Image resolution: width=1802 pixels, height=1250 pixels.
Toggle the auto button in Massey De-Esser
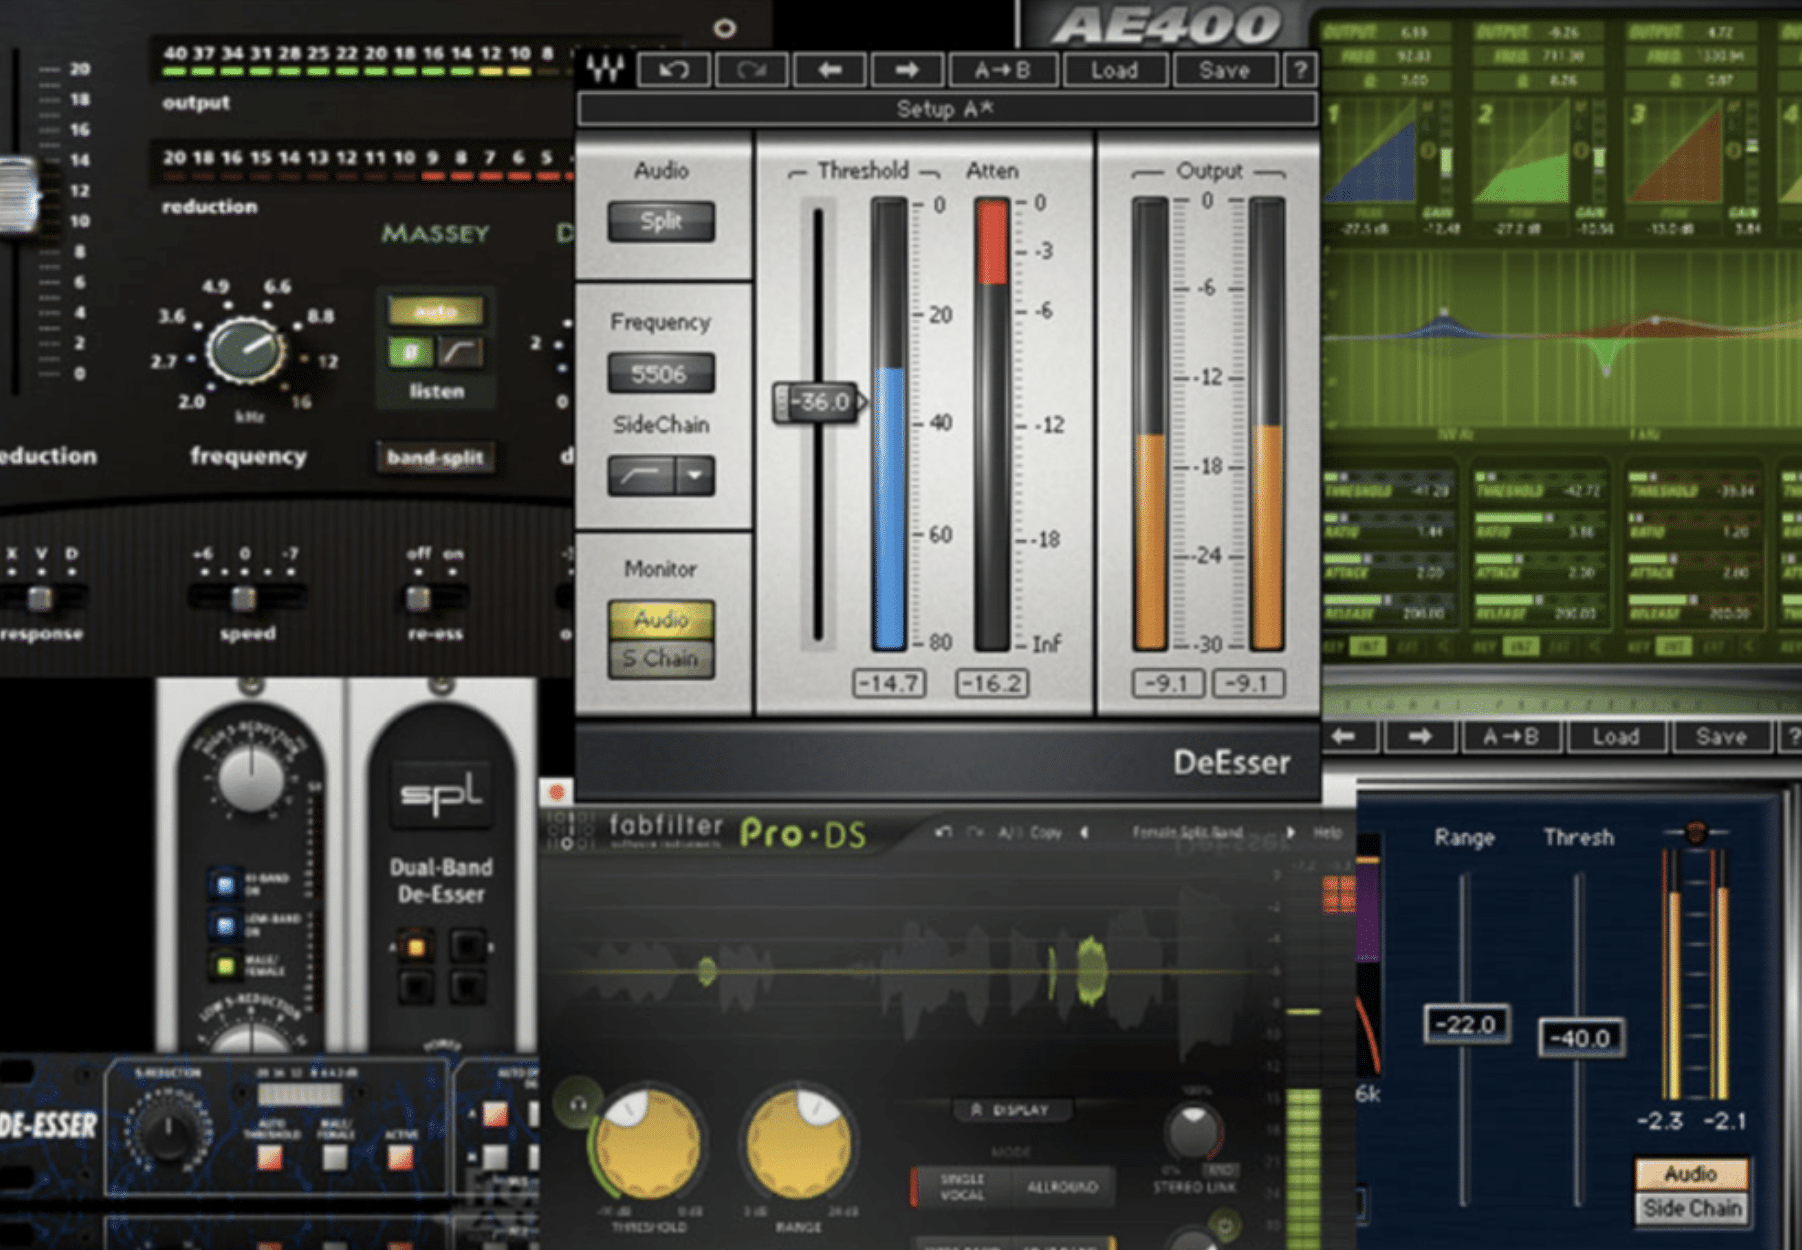tap(436, 311)
